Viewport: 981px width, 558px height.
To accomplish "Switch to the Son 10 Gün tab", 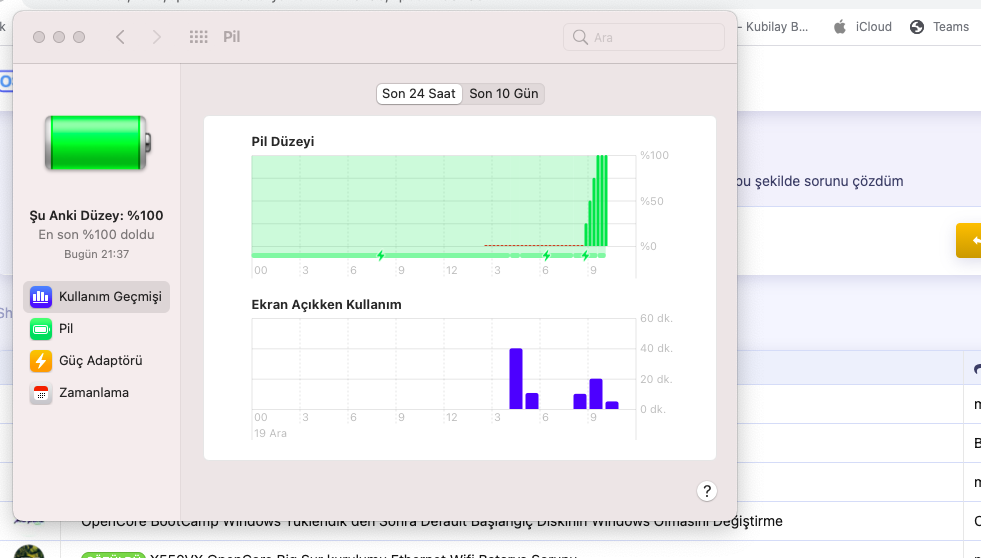I will 504,93.
